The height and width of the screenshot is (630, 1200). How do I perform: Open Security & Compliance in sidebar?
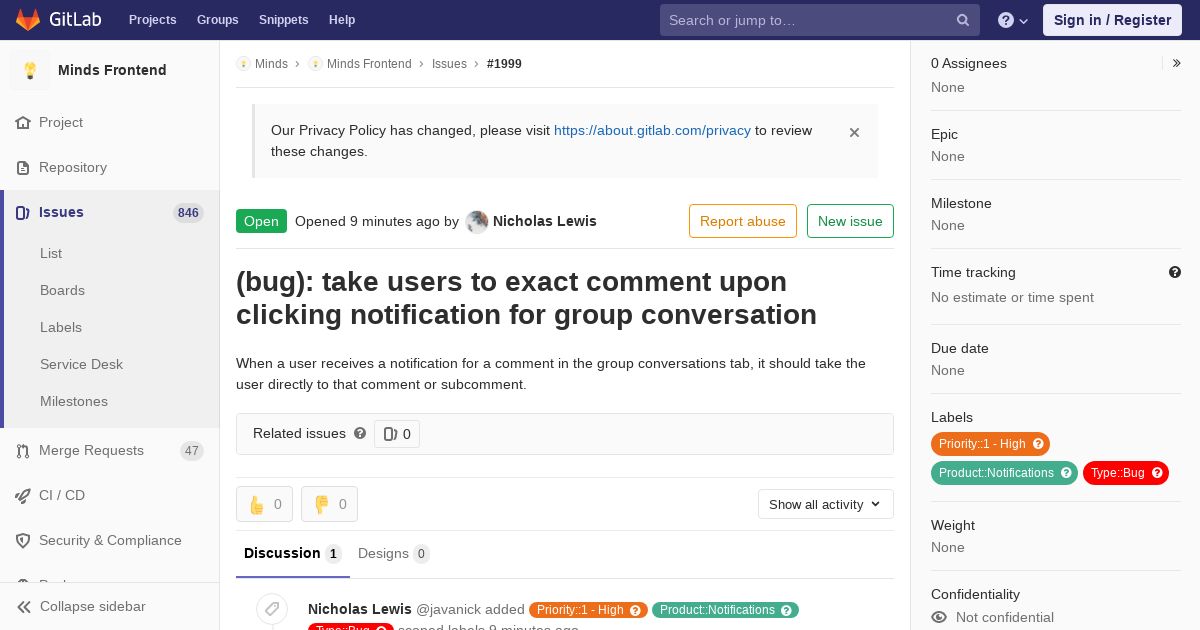[110, 540]
